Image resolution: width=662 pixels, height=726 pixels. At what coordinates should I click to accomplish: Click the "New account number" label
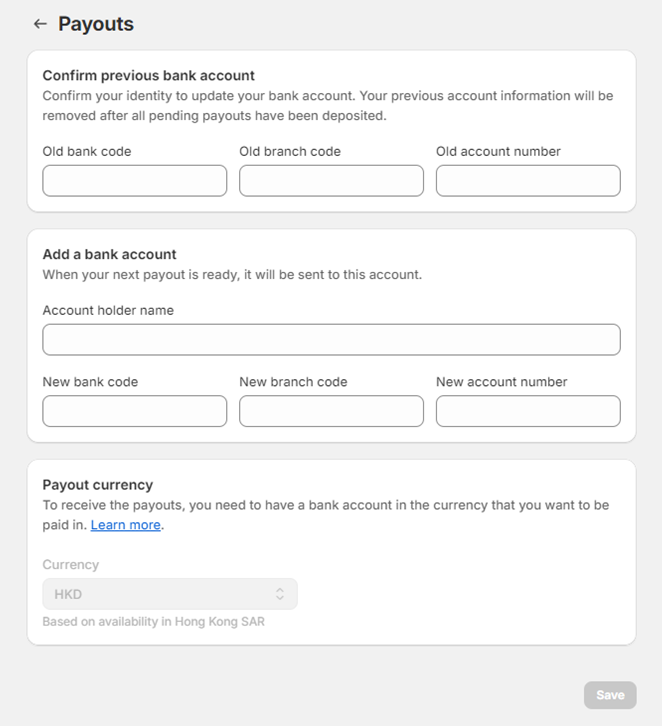tap(501, 382)
